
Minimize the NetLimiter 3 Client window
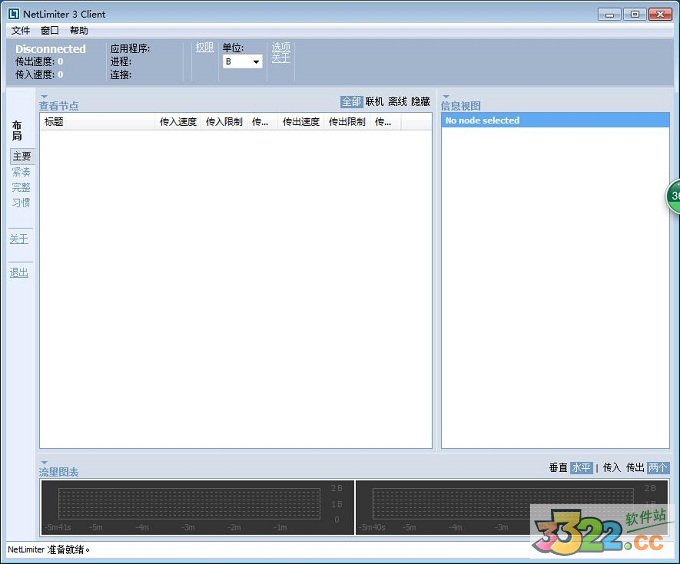(609, 15)
